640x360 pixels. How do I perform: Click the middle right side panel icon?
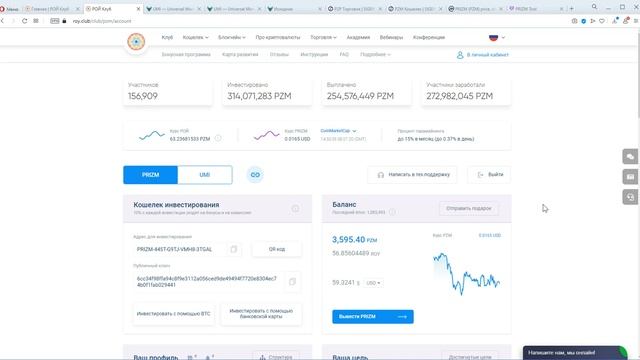(x=630, y=177)
